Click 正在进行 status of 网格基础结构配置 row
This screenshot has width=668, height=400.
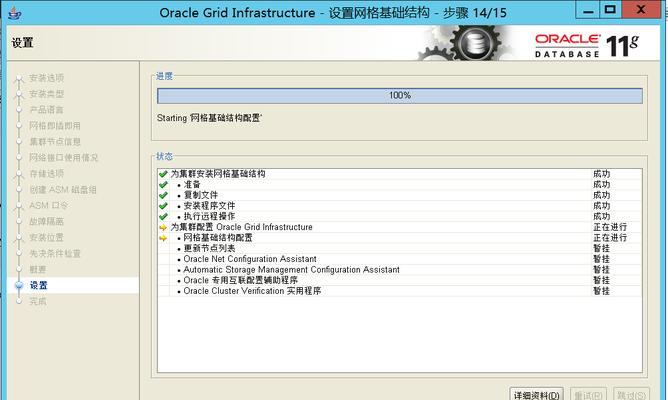tap(610, 238)
